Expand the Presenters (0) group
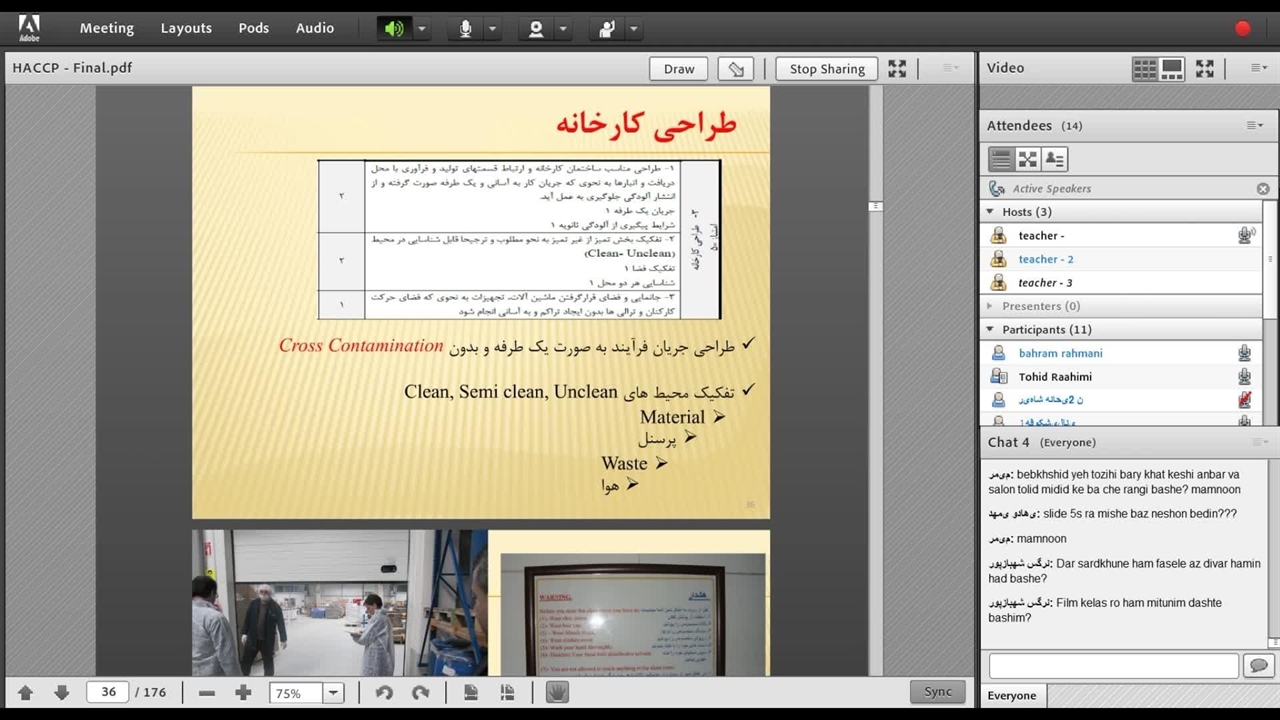This screenshot has height=720, width=1280. click(x=990, y=306)
